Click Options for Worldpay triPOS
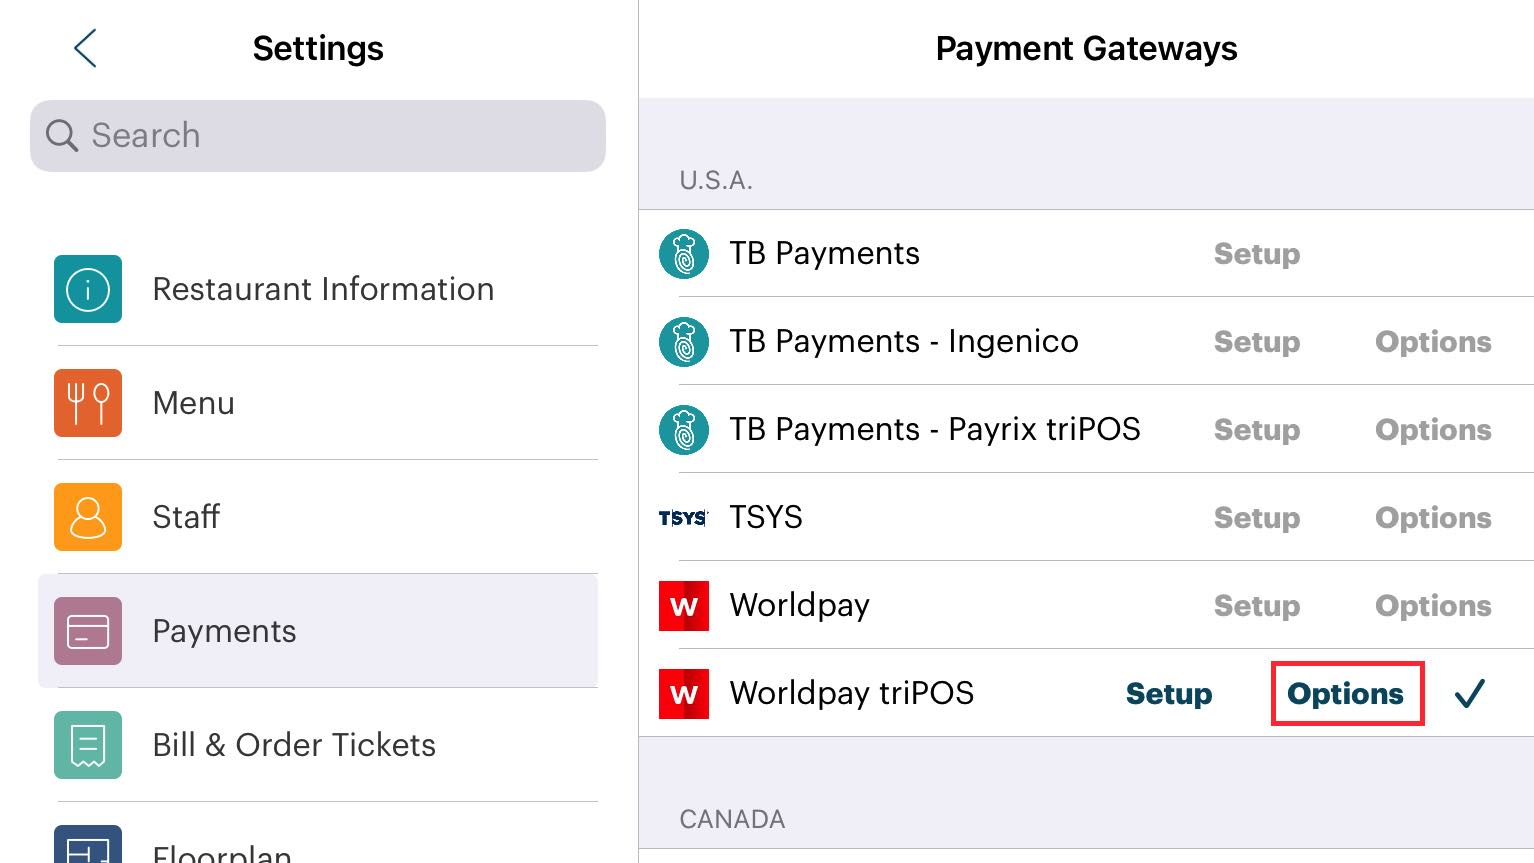 1345,693
